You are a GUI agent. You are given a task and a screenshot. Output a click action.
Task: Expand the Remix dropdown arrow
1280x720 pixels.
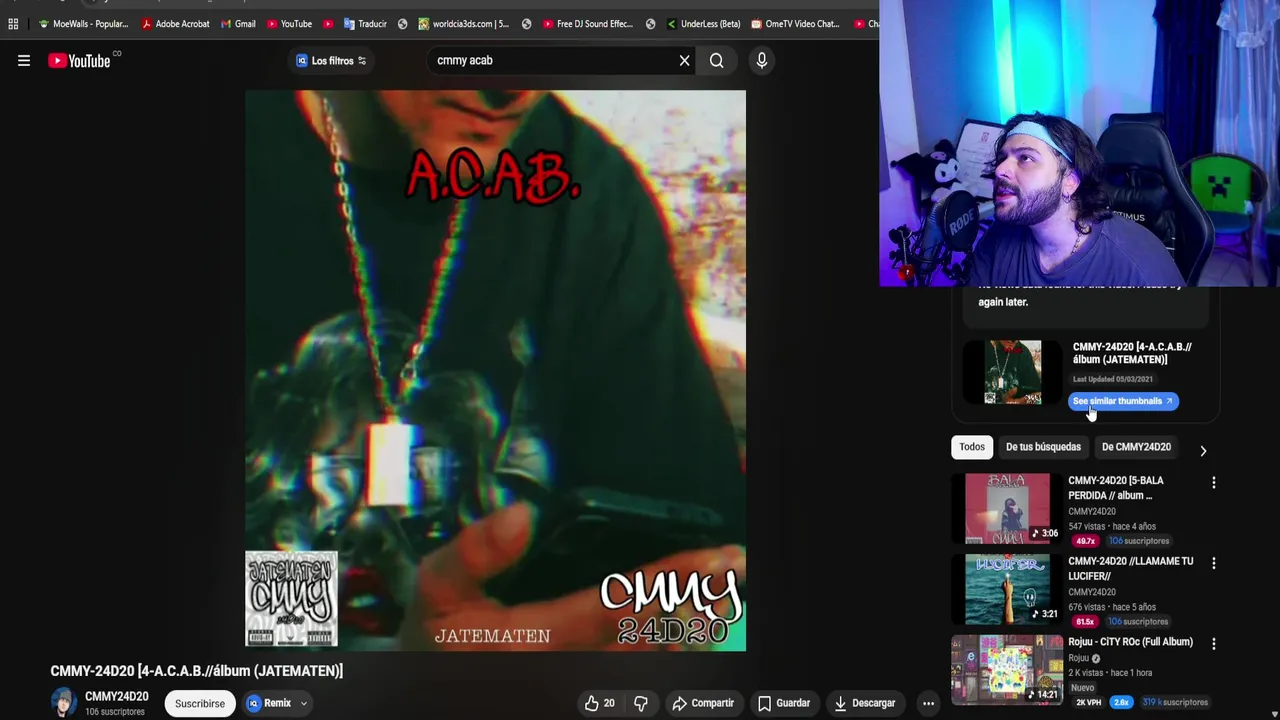(303, 703)
